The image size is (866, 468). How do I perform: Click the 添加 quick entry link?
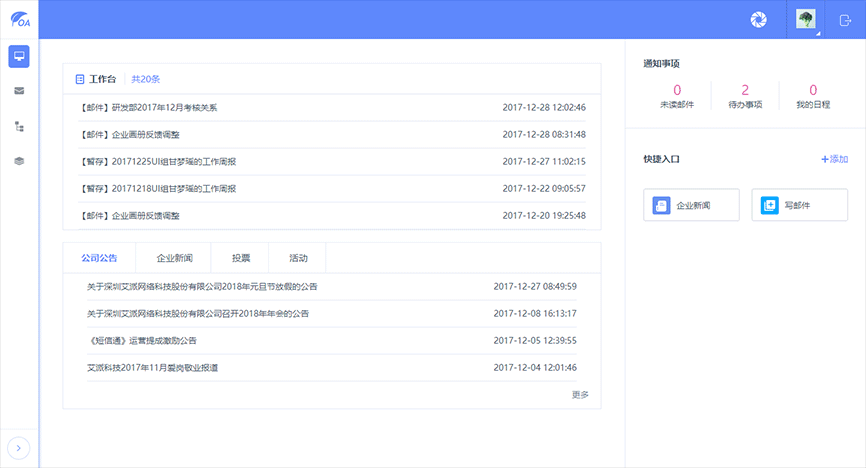[834, 159]
